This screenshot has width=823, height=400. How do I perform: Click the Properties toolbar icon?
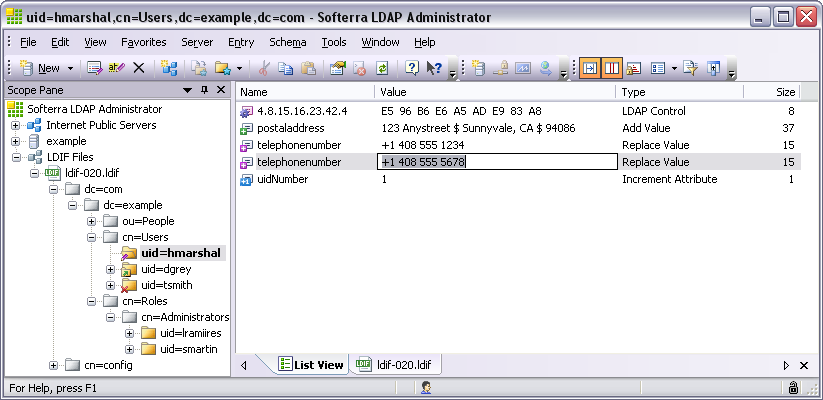(338, 68)
